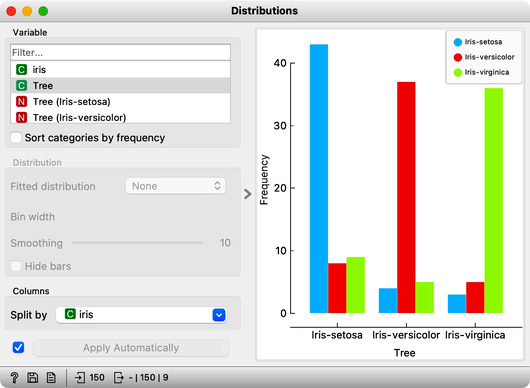Click the Apply Automatically button
The height and width of the screenshot is (388, 530).
131,348
